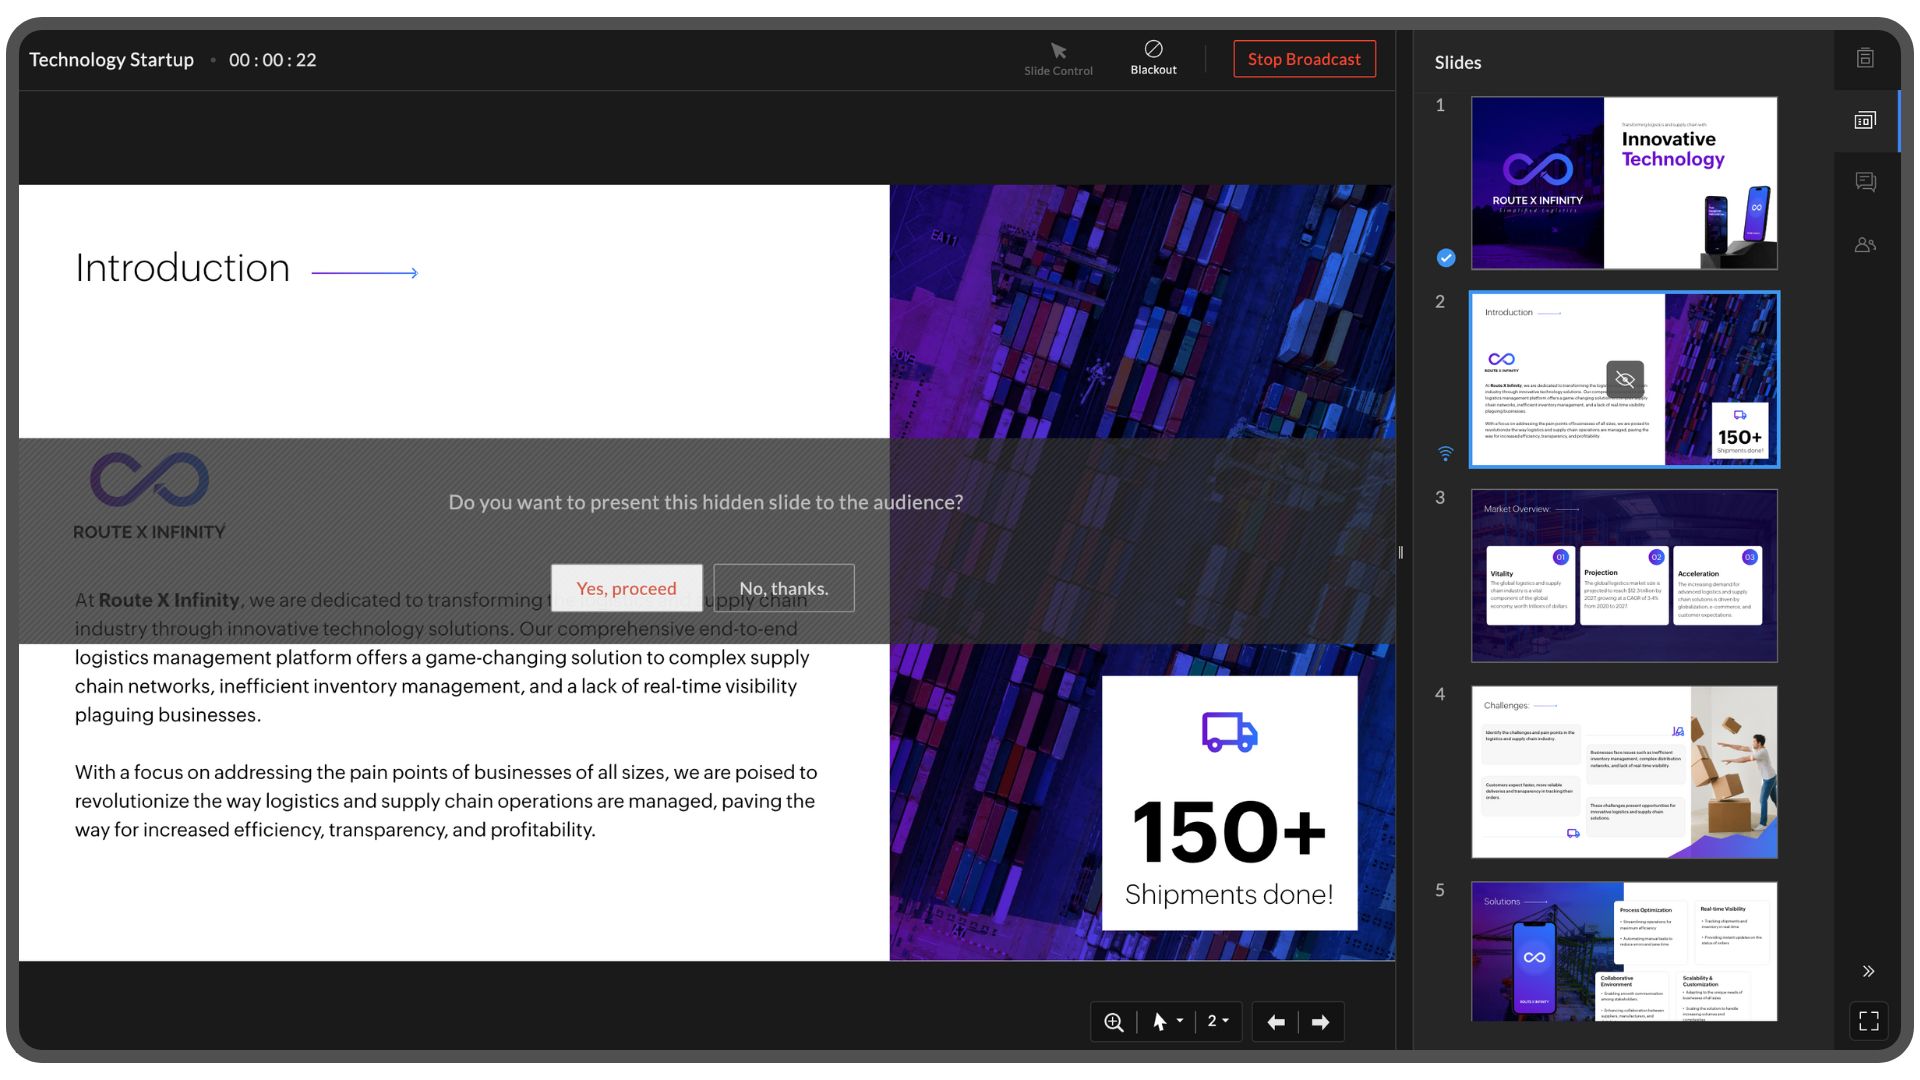Click the broadcast signal icon beside slide 2

(x=1445, y=453)
